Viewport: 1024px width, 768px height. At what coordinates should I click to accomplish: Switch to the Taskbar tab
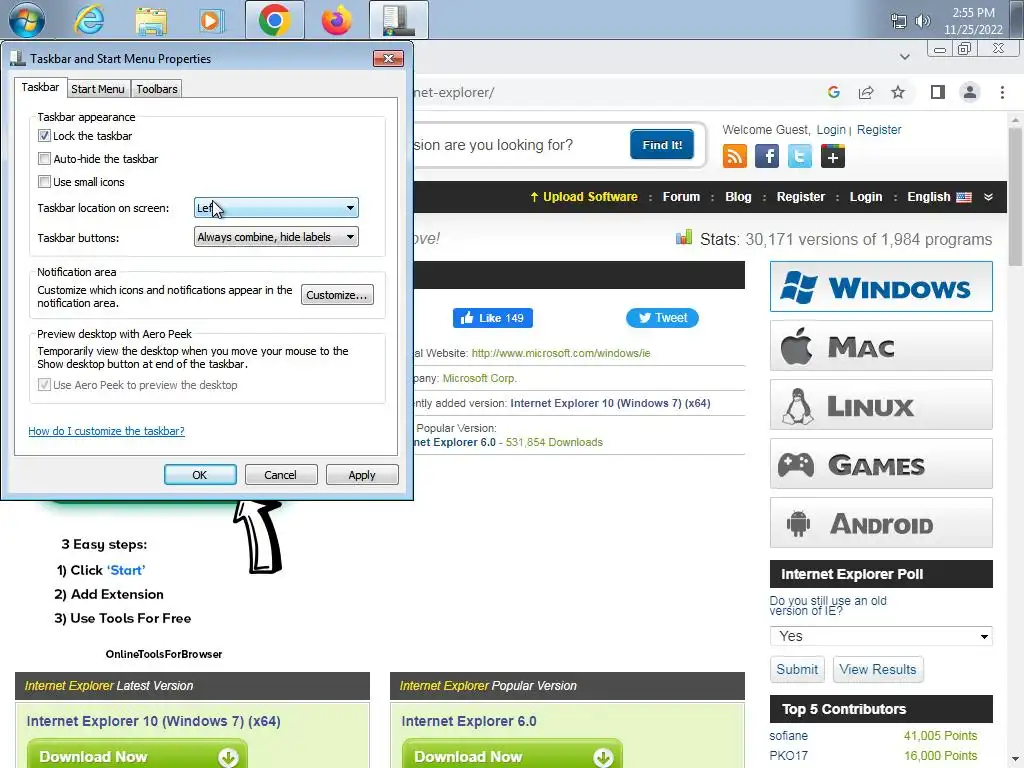click(40, 88)
